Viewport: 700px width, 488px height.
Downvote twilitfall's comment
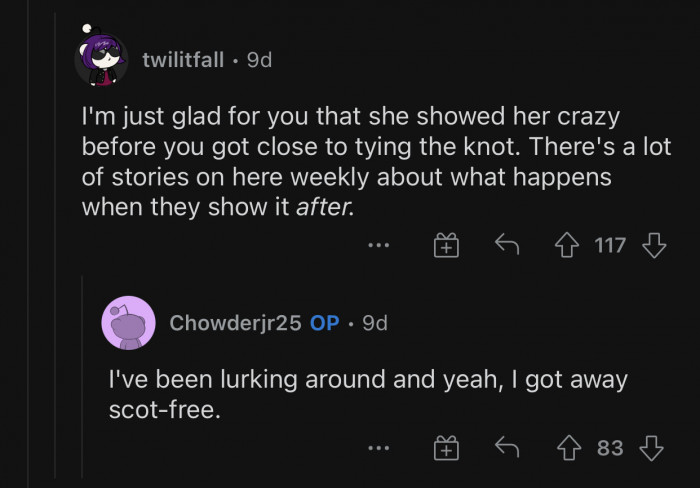click(x=654, y=245)
